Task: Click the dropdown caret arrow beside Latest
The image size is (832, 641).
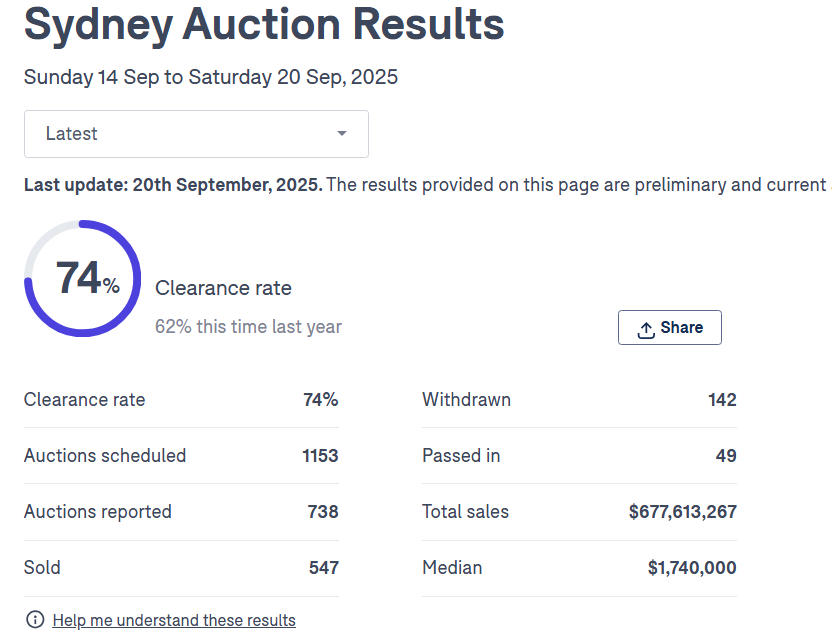Action: 342,134
